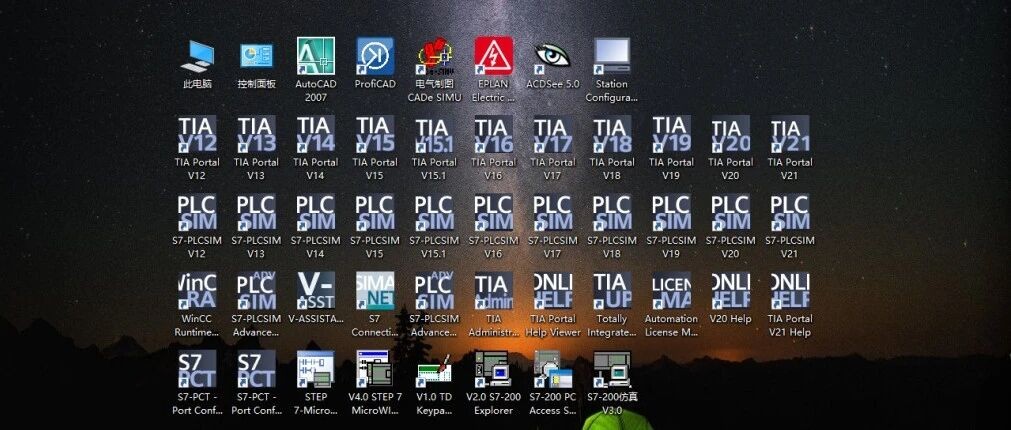Click the TIA Portal V21 icon
This screenshot has height=430, width=1011.
pyautogui.click(x=789, y=135)
